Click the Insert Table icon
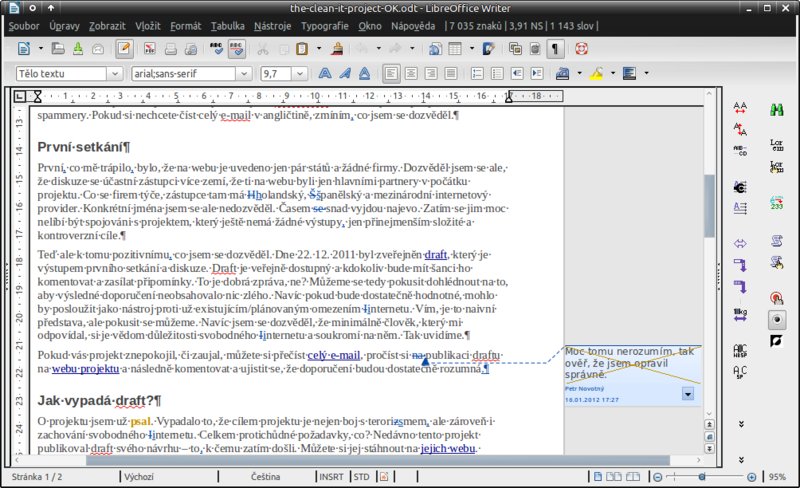Viewport: 800px width, 488px height. coord(455,49)
